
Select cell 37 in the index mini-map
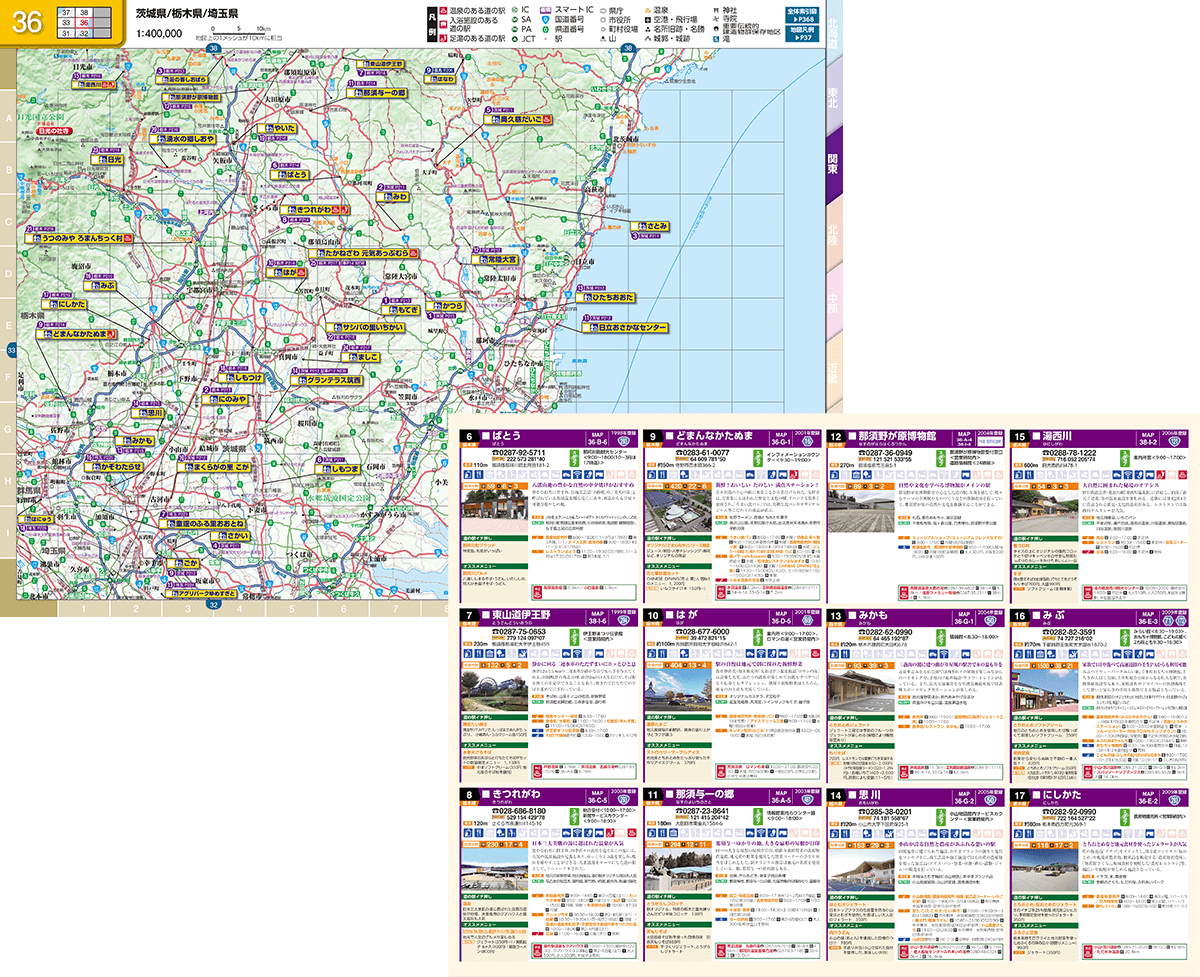point(65,10)
